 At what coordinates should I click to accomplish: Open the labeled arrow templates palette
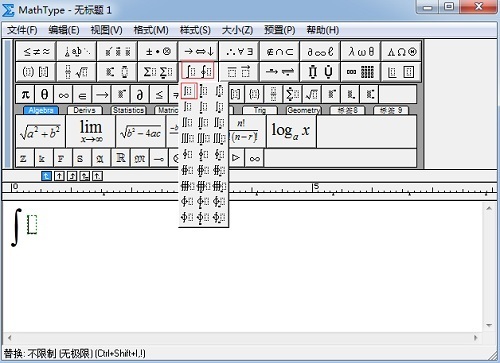(280, 72)
